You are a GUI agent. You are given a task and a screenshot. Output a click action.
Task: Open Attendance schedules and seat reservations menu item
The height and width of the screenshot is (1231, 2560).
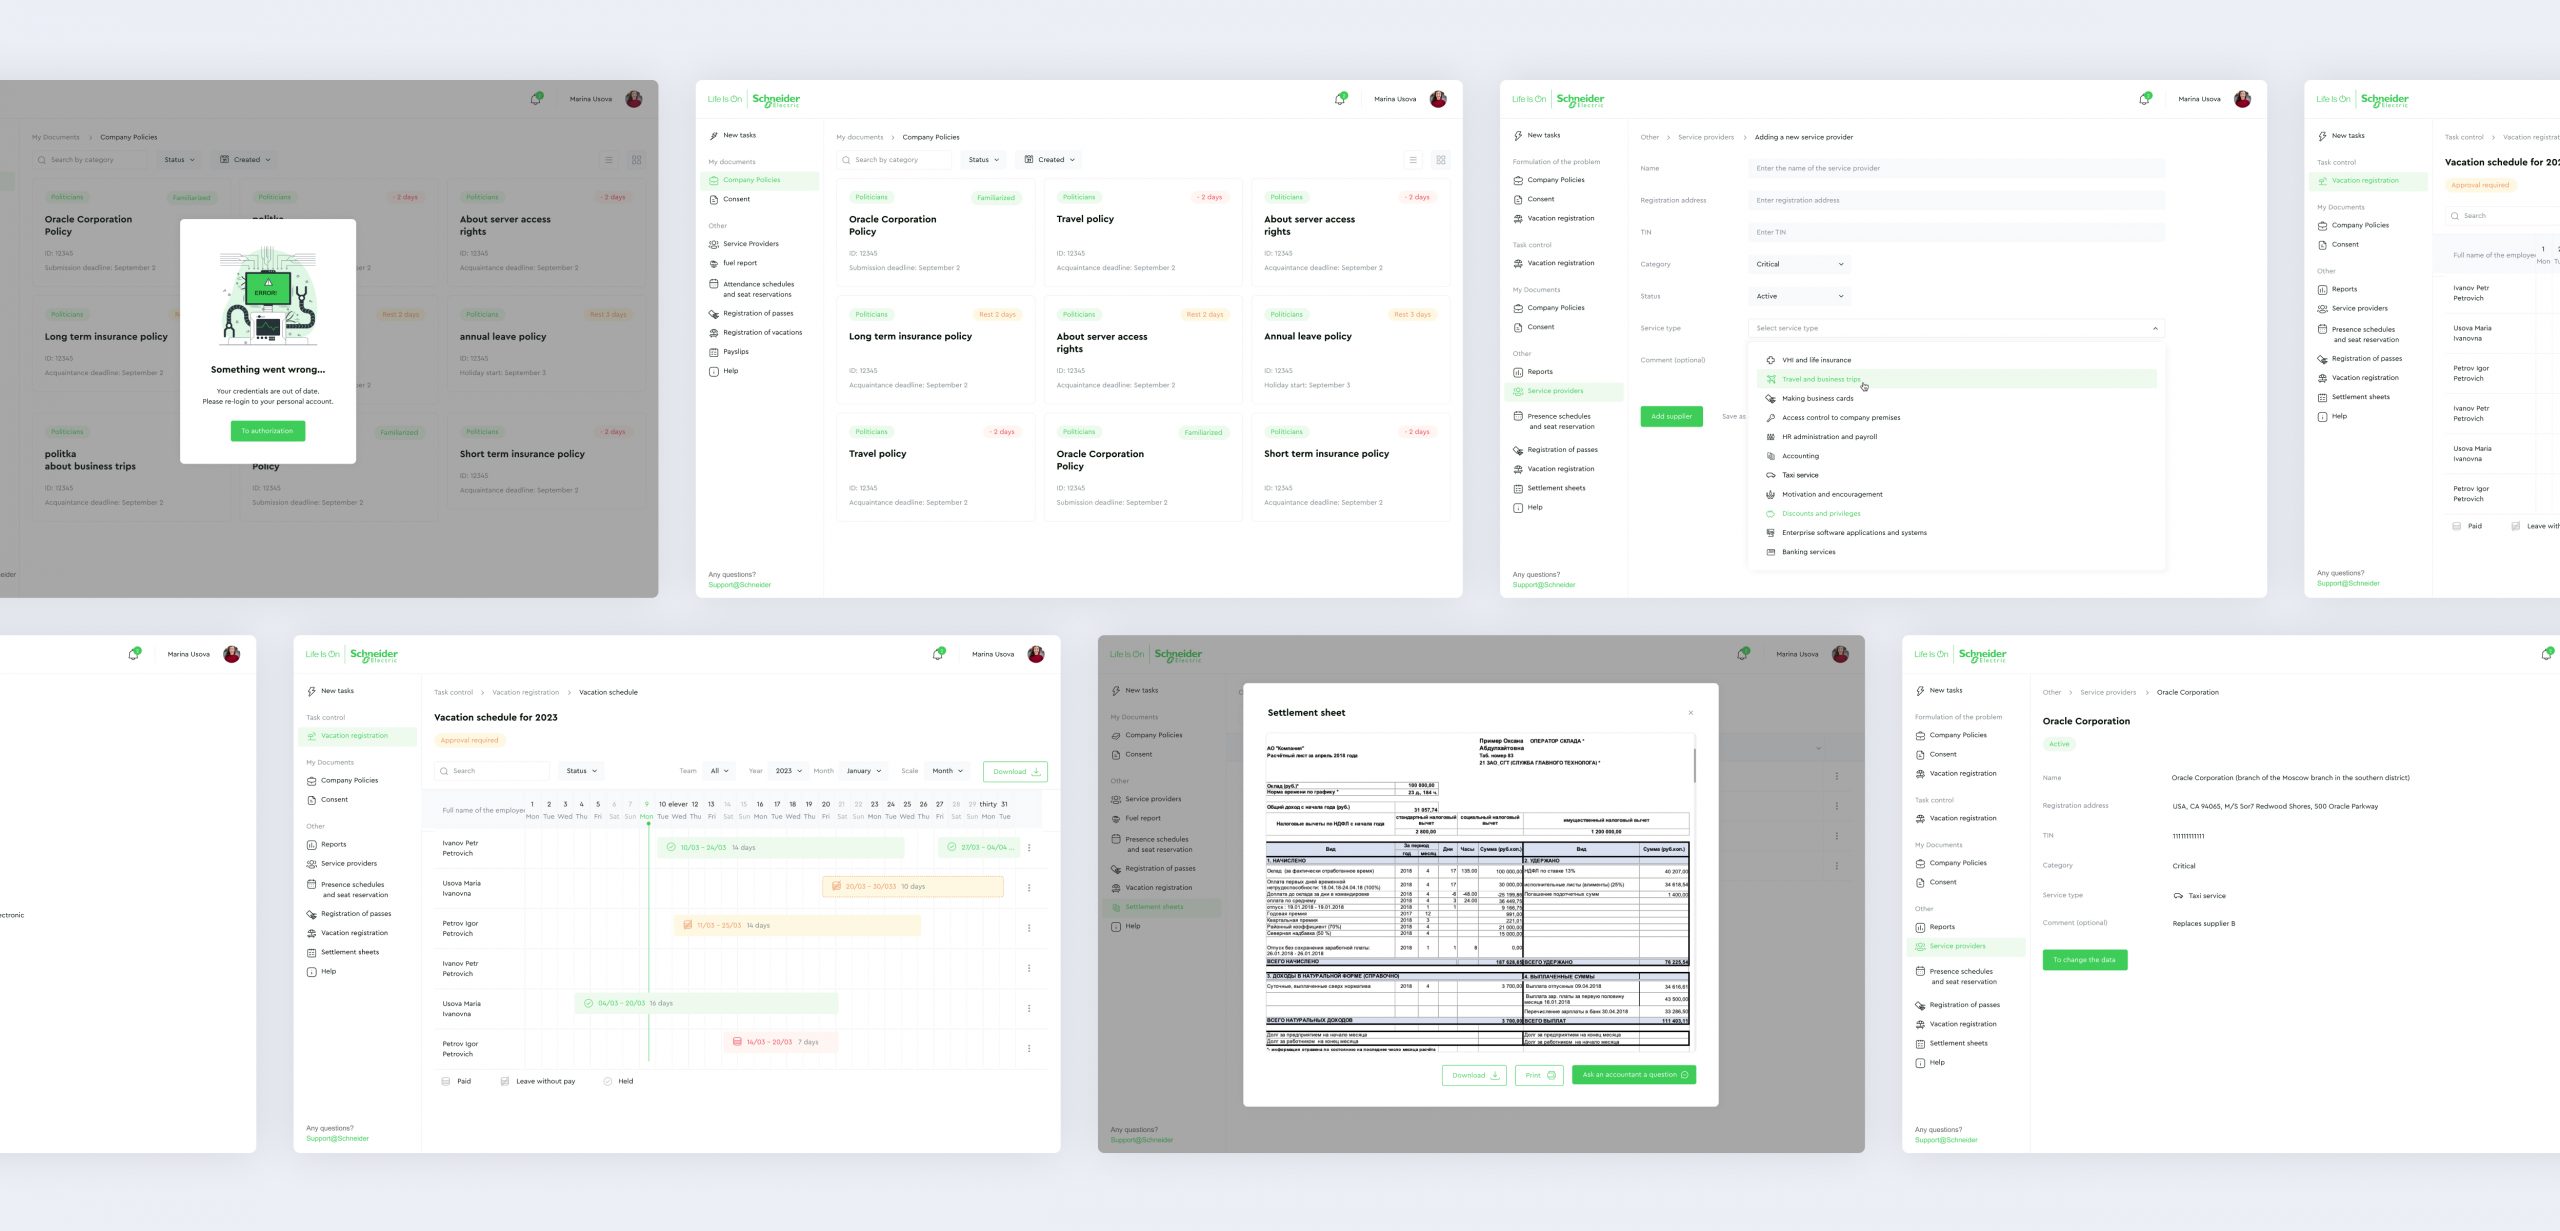click(x=758, y=289)
